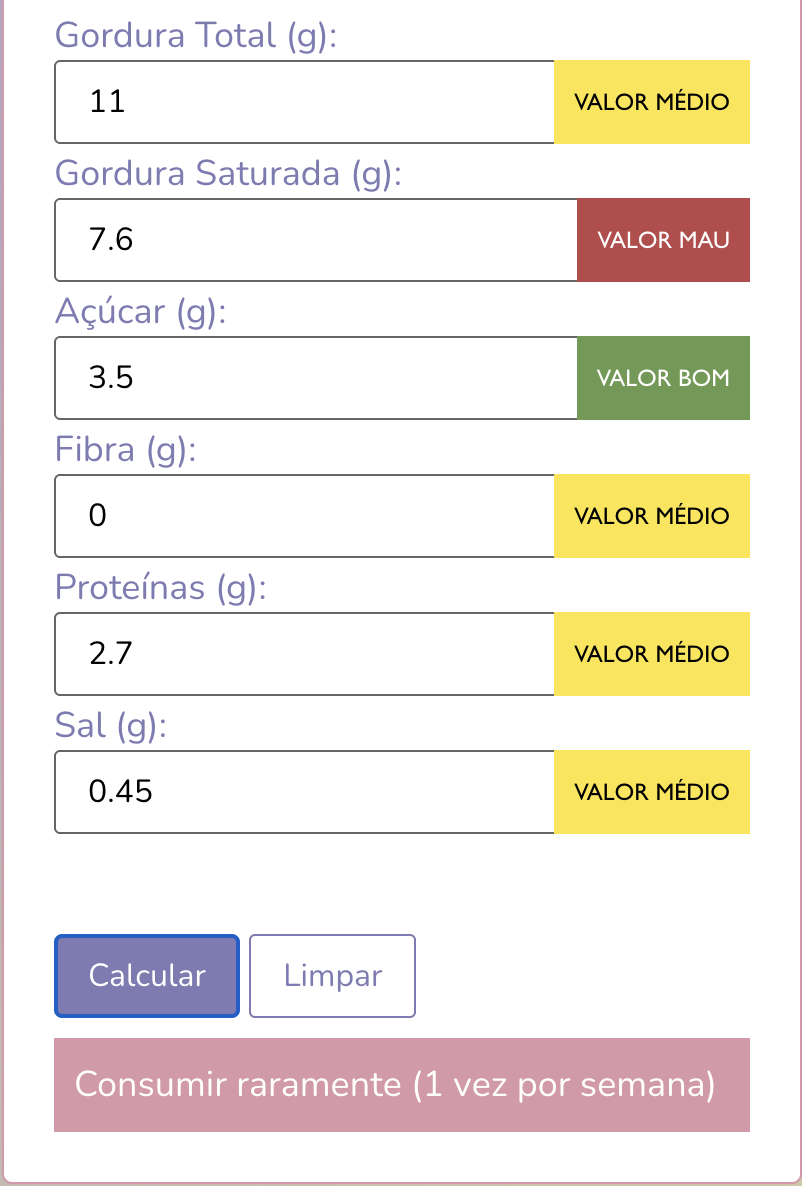The image size is (802, 1186).
Task: Select the yellow VALOR MÉDIO badge for Gordura Total
Action: tap(652, 101)
